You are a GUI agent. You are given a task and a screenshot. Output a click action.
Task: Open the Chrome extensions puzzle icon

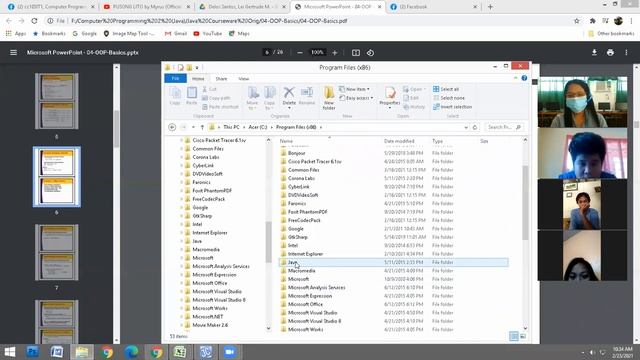pyautogui.click(x=592, y=21)
